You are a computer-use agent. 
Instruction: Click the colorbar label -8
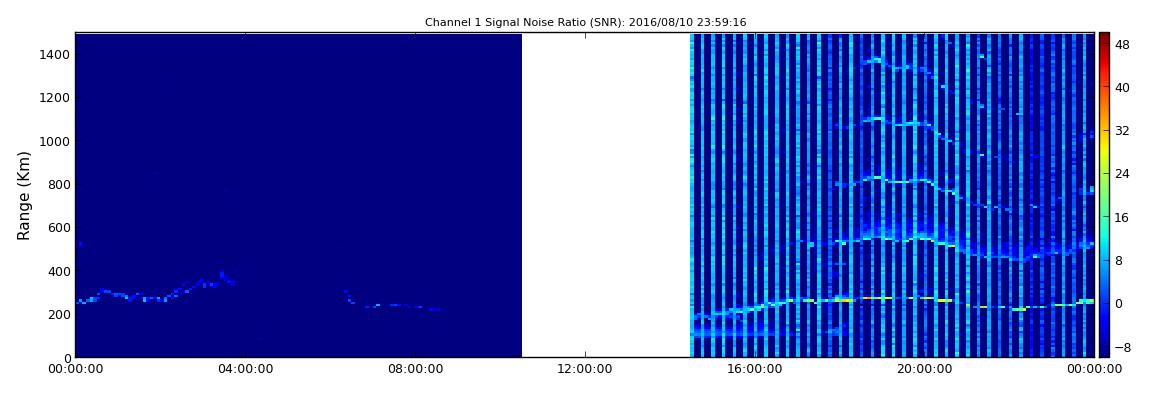1121,346
